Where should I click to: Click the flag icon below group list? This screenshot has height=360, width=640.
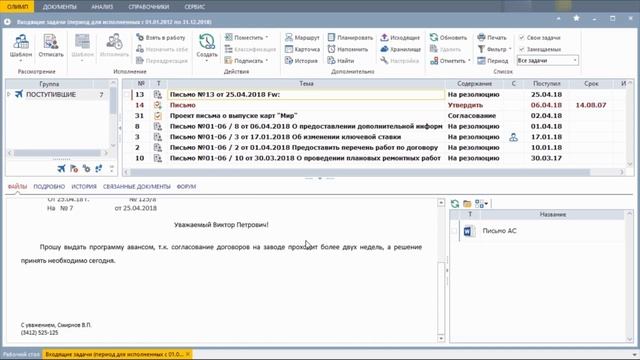[x=74, y=169]
